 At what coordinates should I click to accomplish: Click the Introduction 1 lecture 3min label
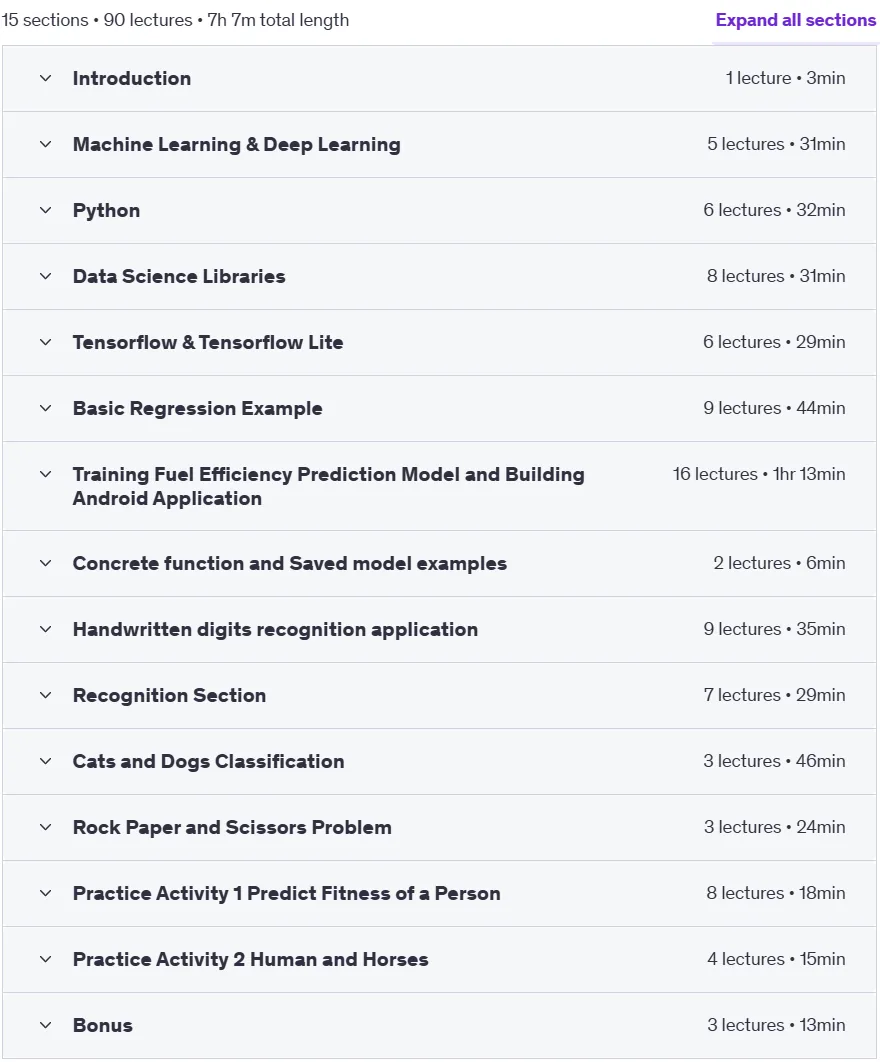coord(785,78)
